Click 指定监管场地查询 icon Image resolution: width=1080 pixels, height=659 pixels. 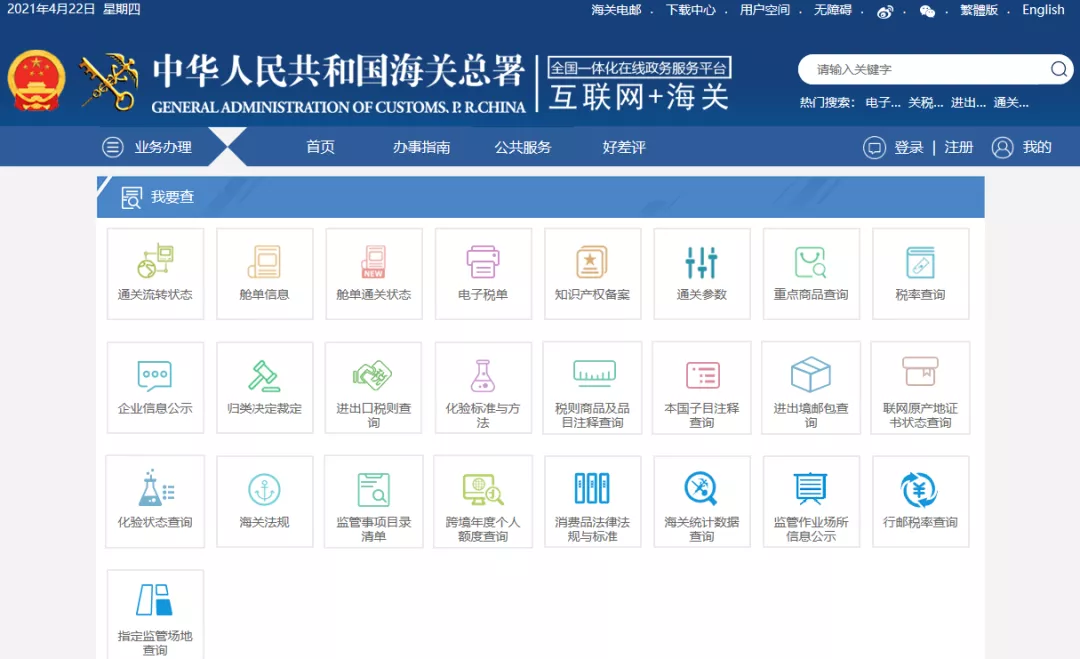tap(154, 600)
